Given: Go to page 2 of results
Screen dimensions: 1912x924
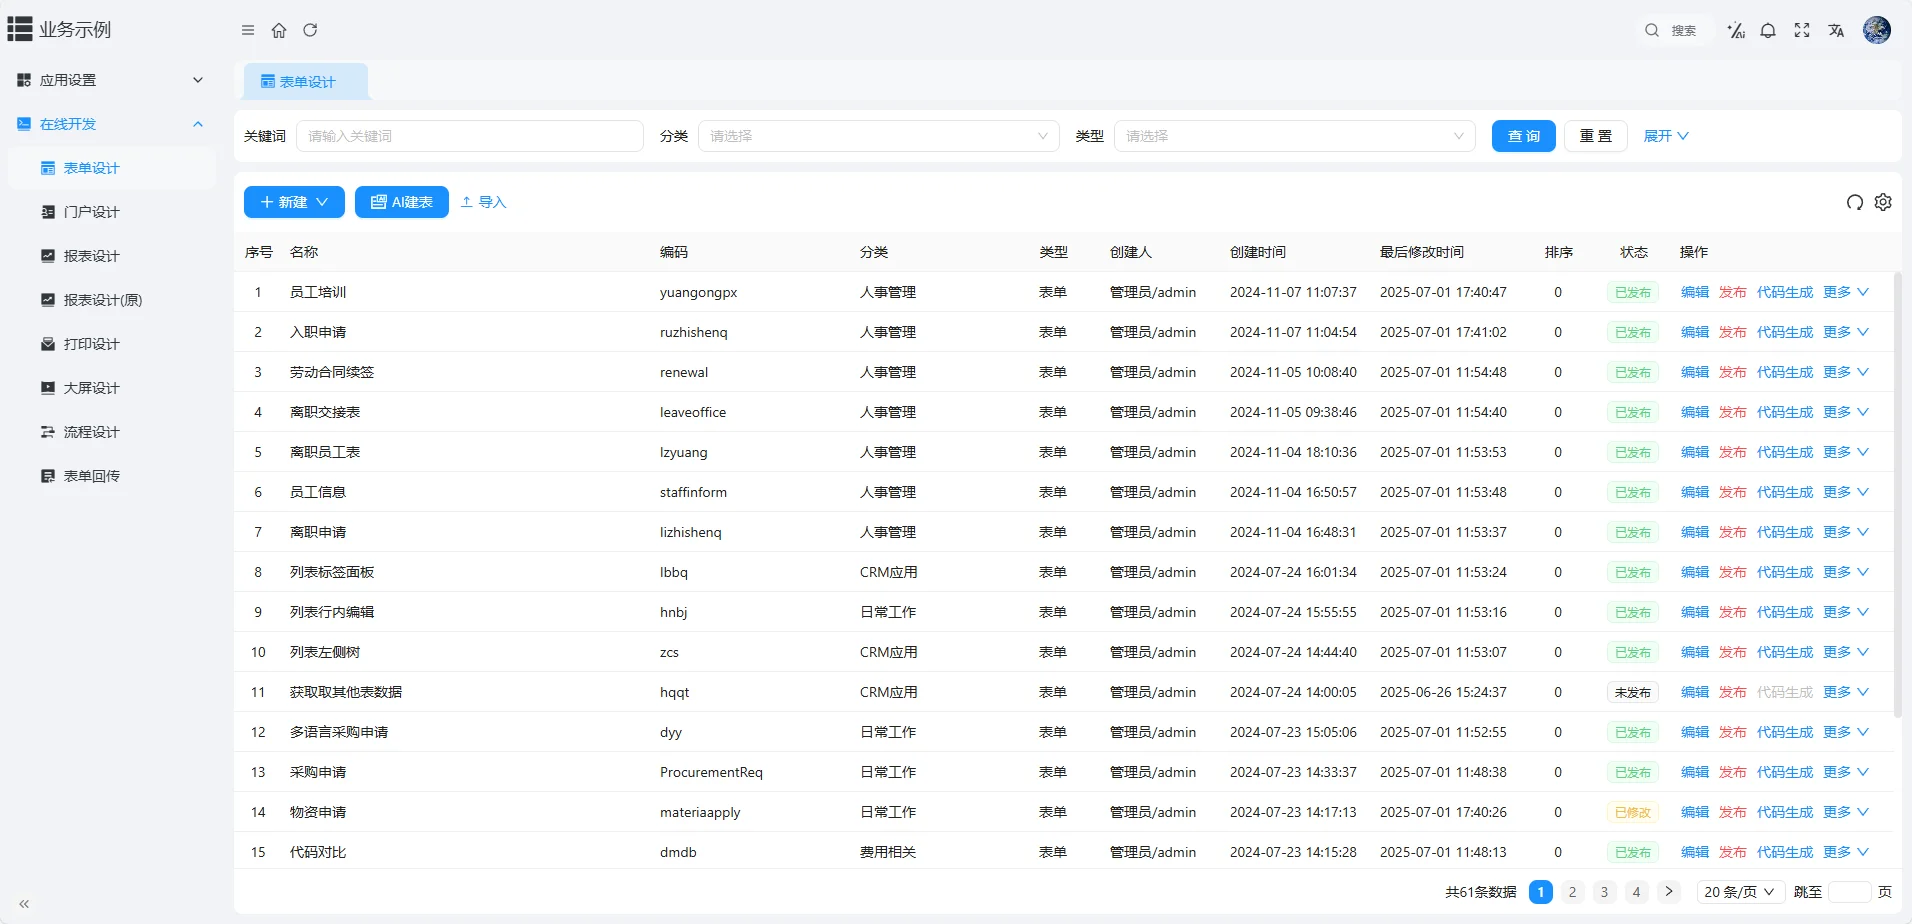Looking at the screenshot, I should coord(1572,892).
